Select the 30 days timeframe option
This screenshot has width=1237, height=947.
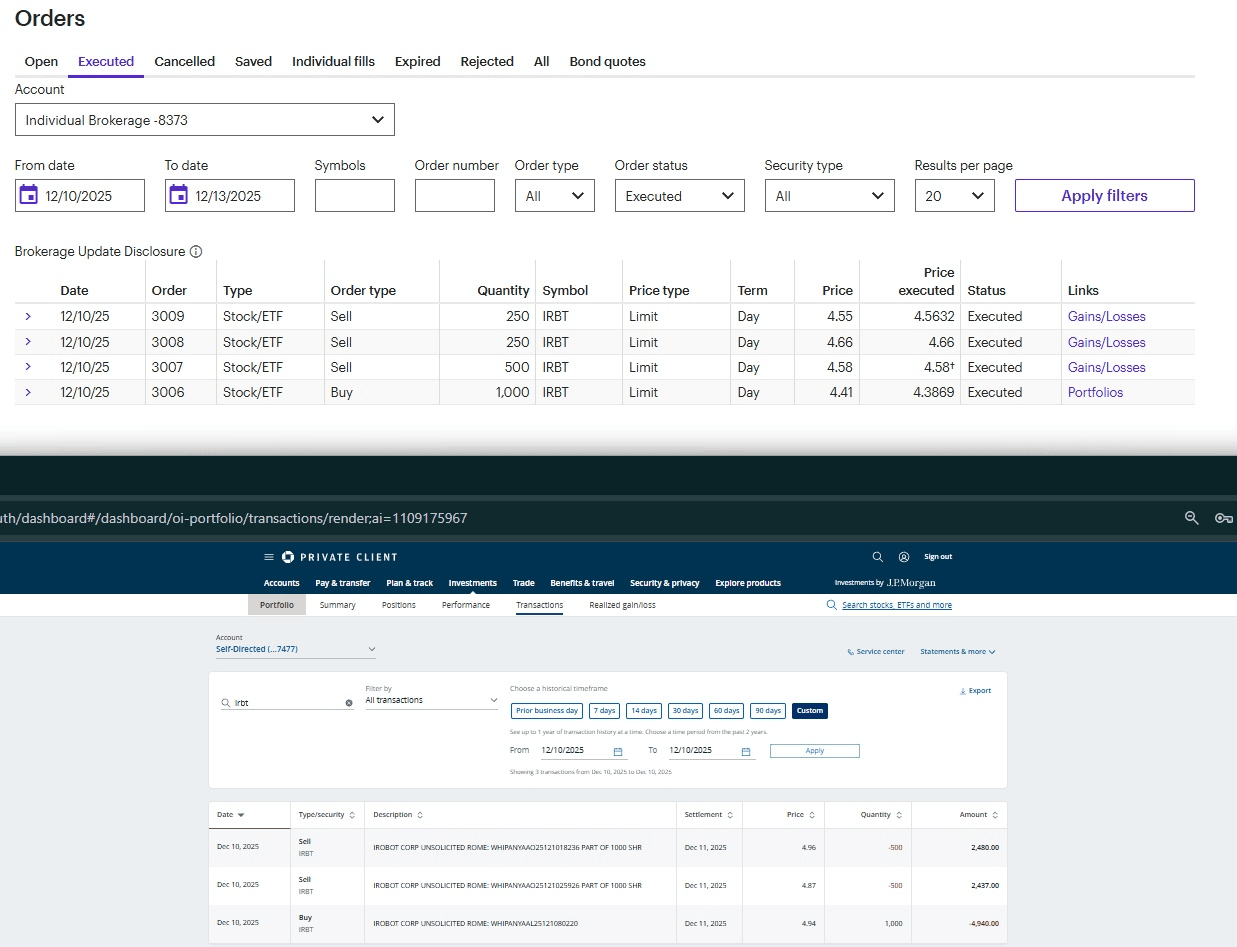[685, 711]
